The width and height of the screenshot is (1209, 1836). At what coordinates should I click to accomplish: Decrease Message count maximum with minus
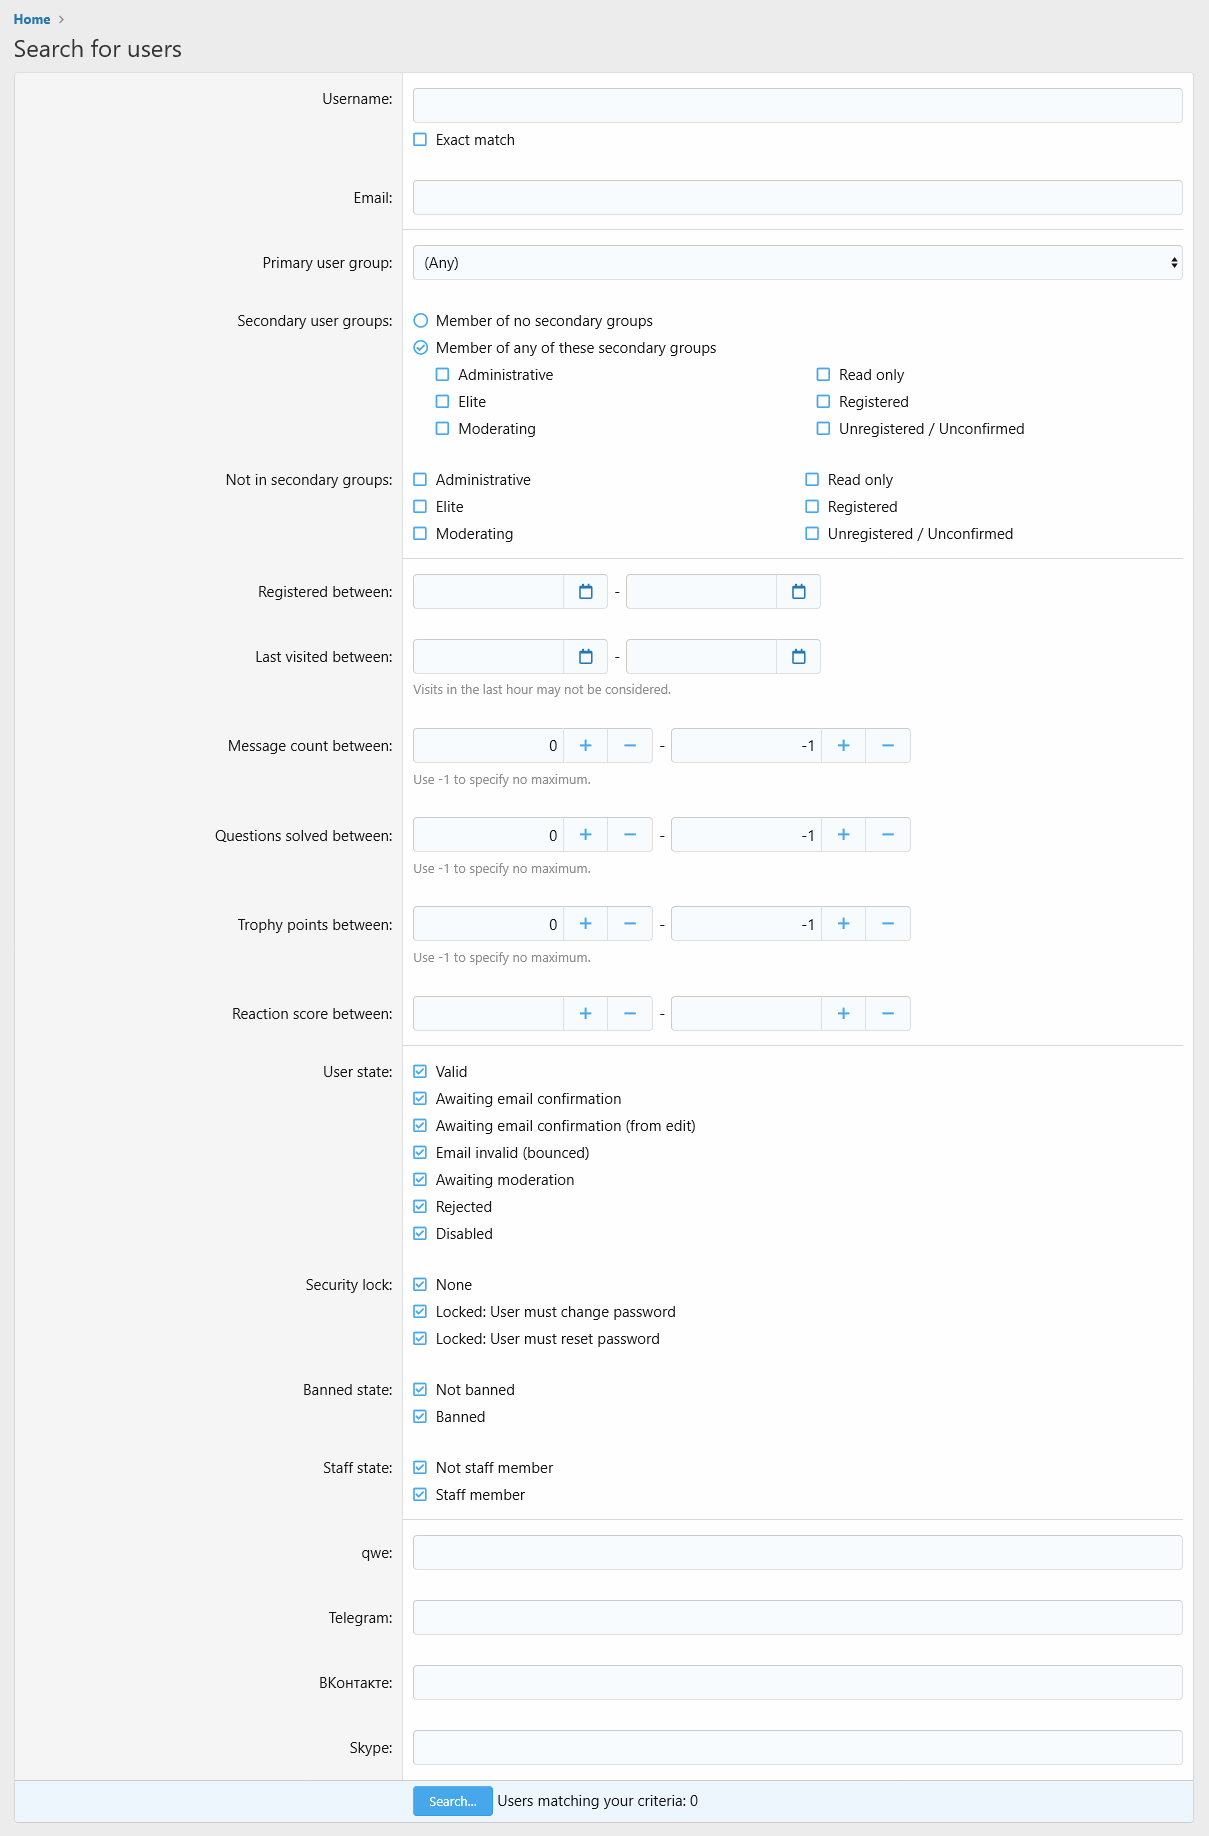click(888, 746)
